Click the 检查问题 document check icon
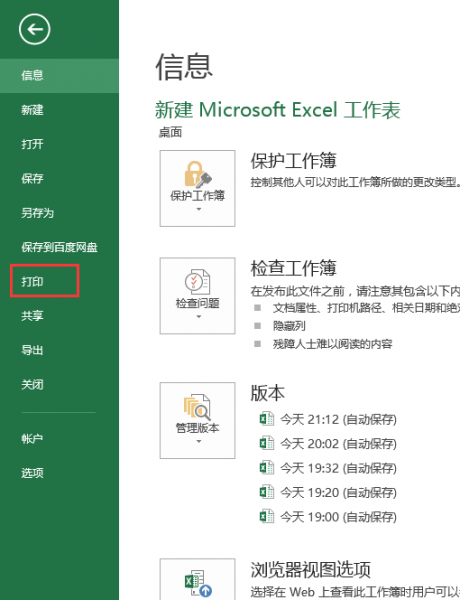Image resolution: width=460 pixels, height=600 pixels. [x=197, y=282]
